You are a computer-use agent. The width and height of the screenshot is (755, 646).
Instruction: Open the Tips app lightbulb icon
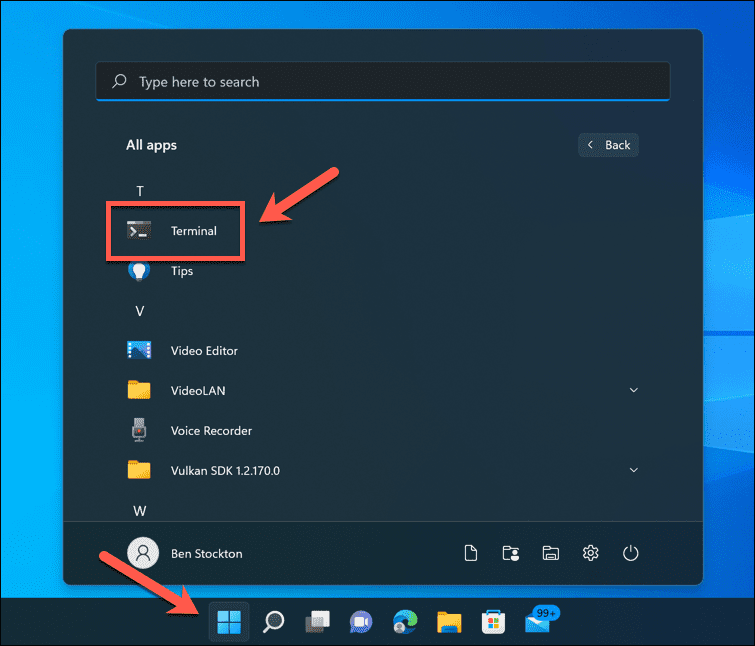pos(139,271)
